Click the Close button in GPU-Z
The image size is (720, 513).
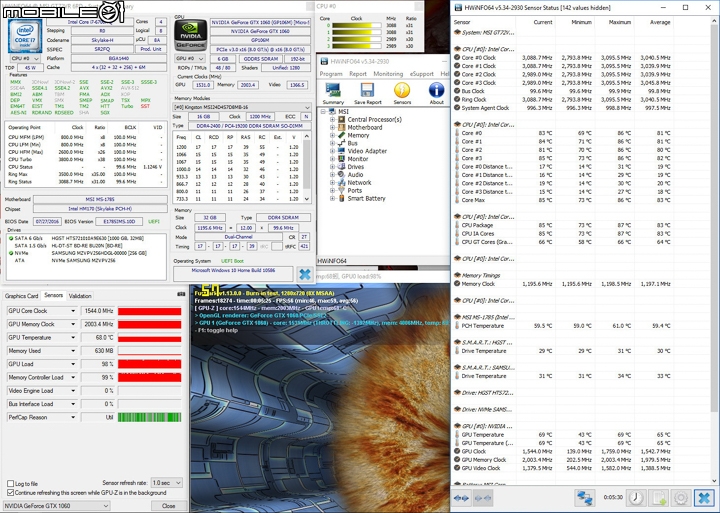169,506
